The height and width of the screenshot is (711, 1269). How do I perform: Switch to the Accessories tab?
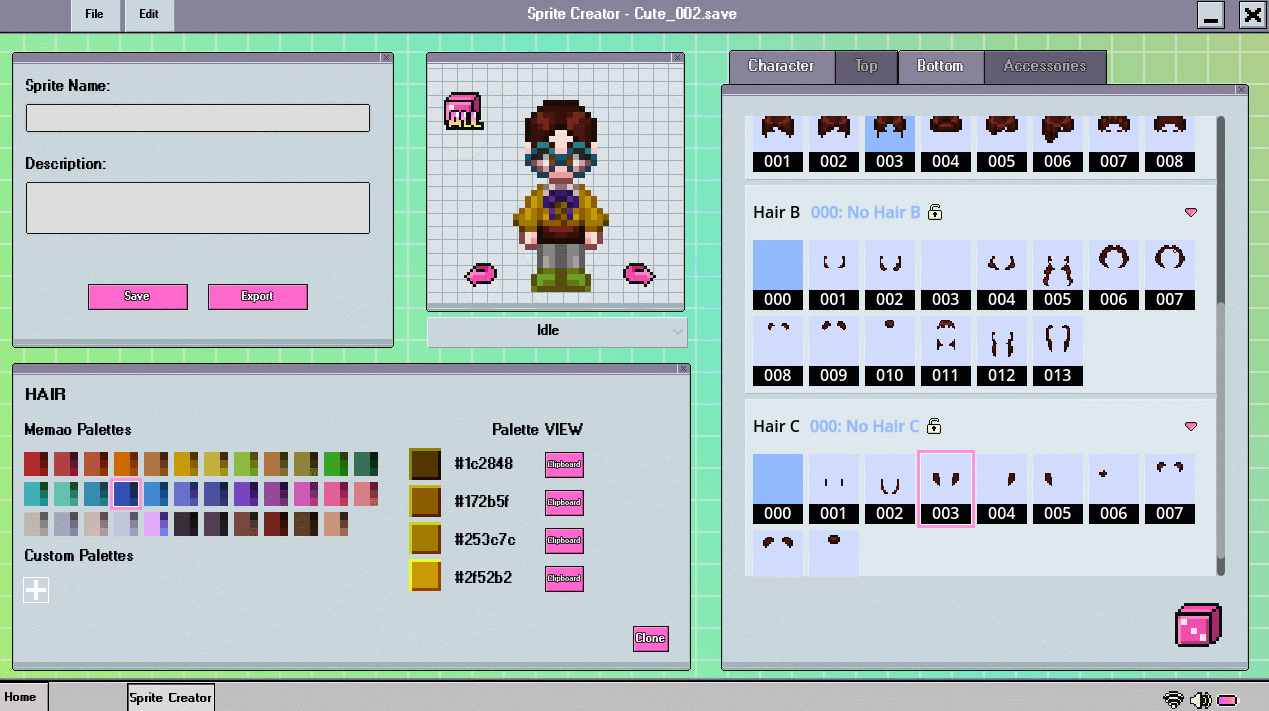[1045, 66]
